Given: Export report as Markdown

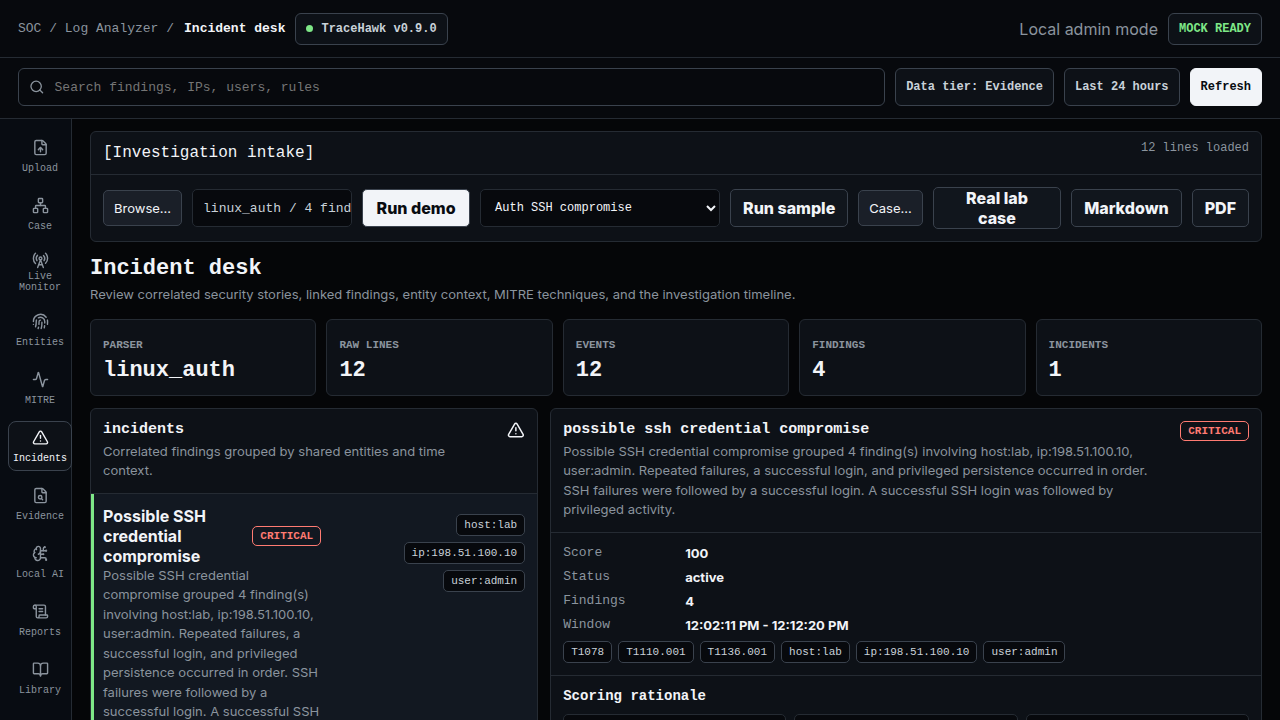Looking at the screenshot, I should (x=1126, y=208).
